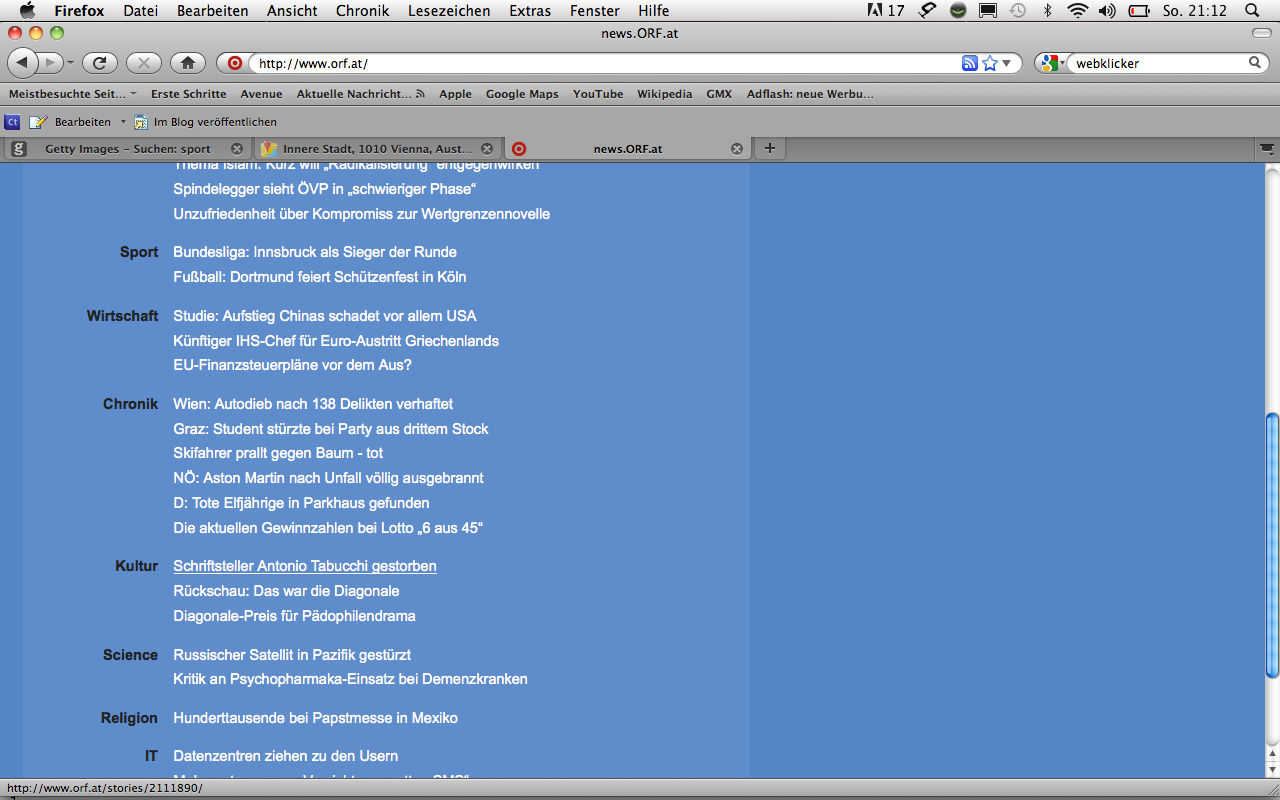Focus the URL address field

coord(605,63)
